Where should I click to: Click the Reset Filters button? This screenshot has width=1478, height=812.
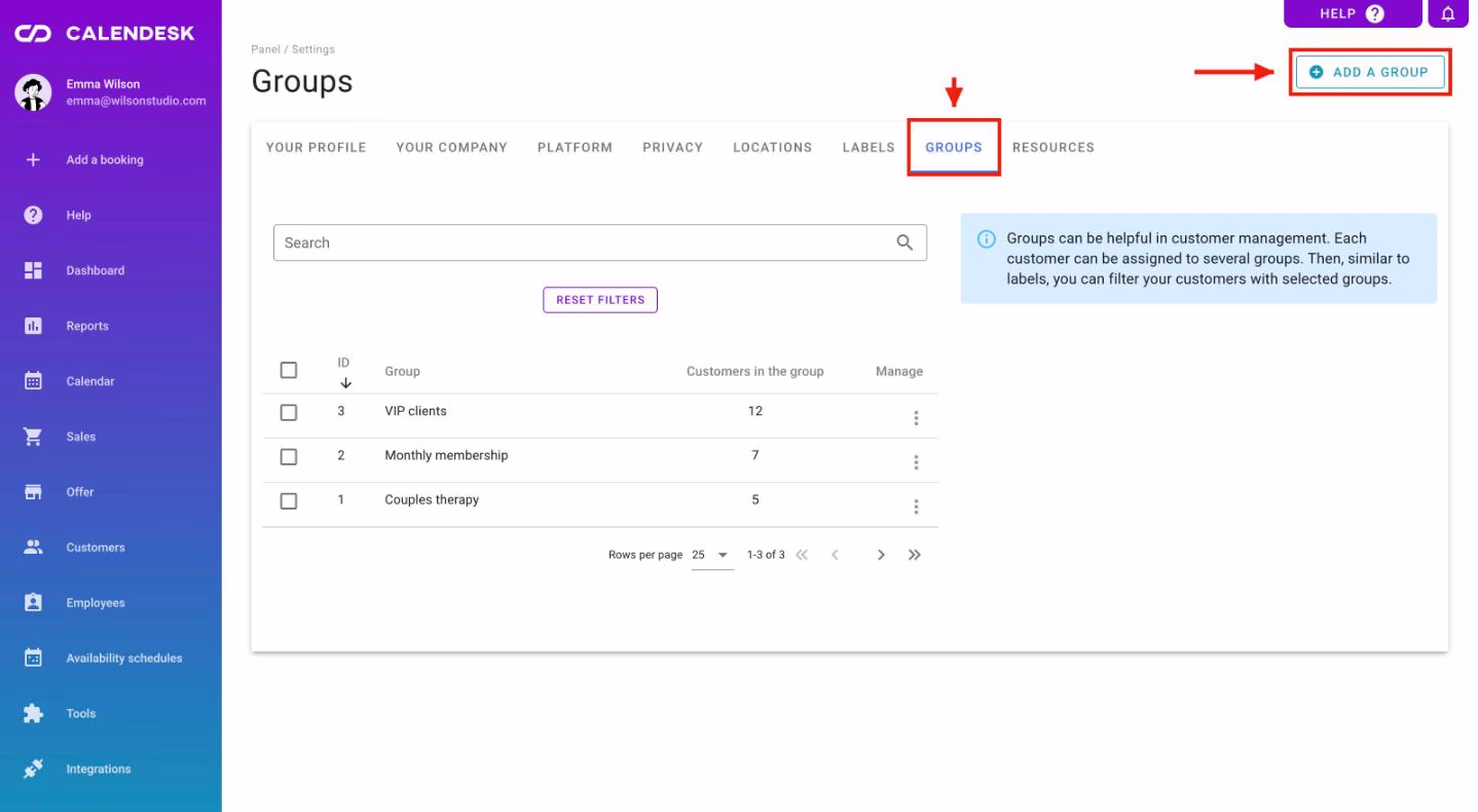[600, 300]
